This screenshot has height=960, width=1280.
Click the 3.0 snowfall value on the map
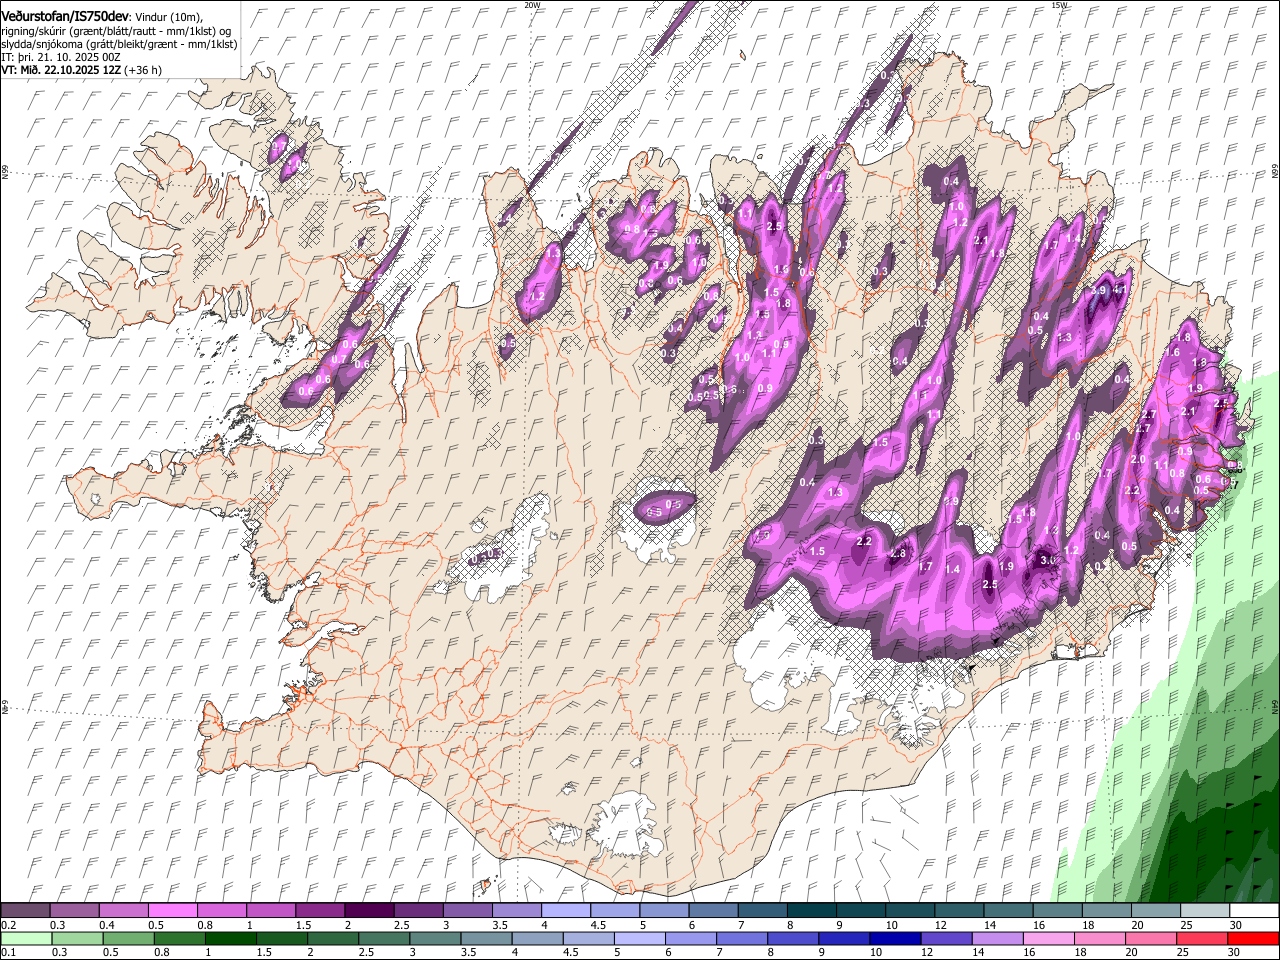pyautogui.click(x=1047, y=560)
